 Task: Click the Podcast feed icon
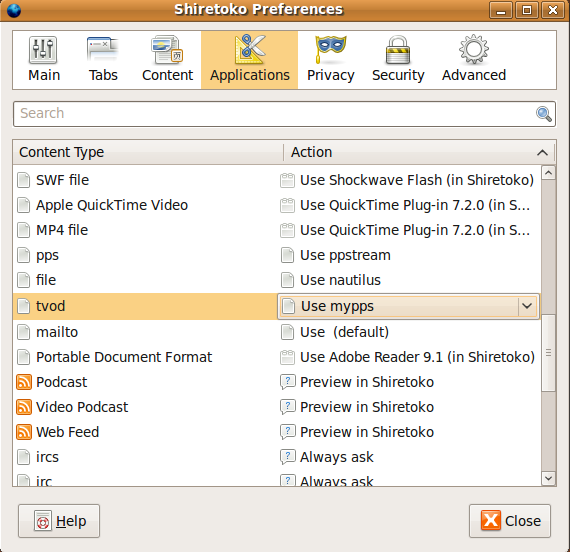tap(24, 382)
